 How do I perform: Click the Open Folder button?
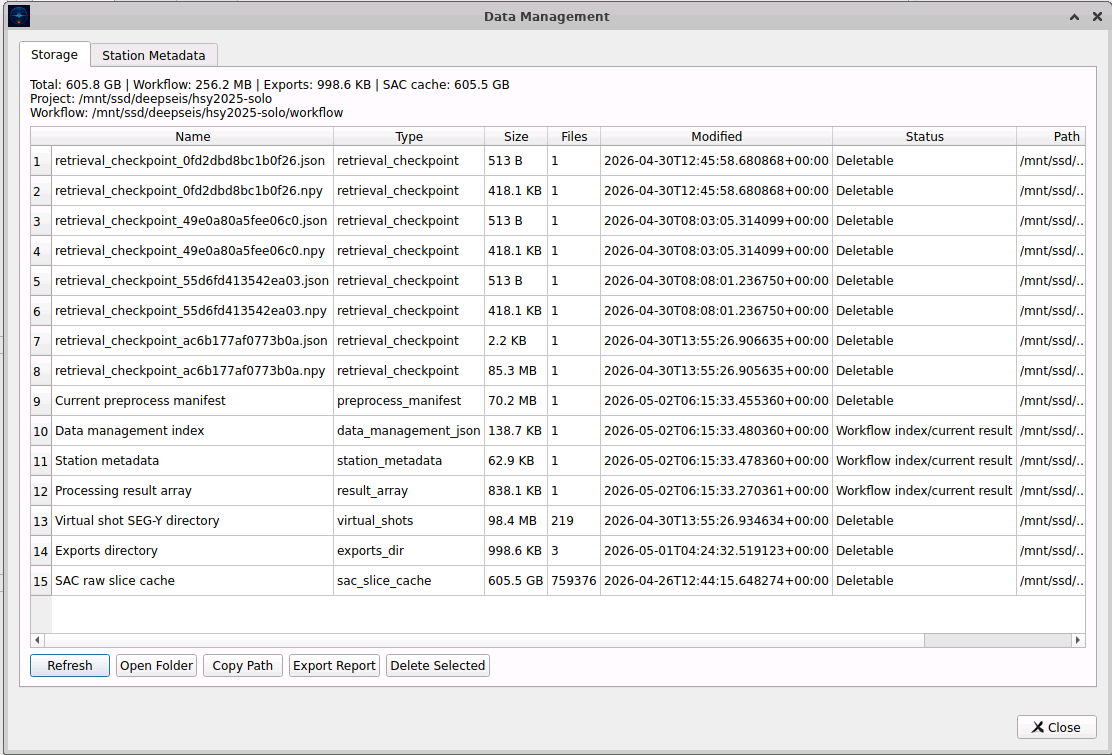(x=156, y=666)
